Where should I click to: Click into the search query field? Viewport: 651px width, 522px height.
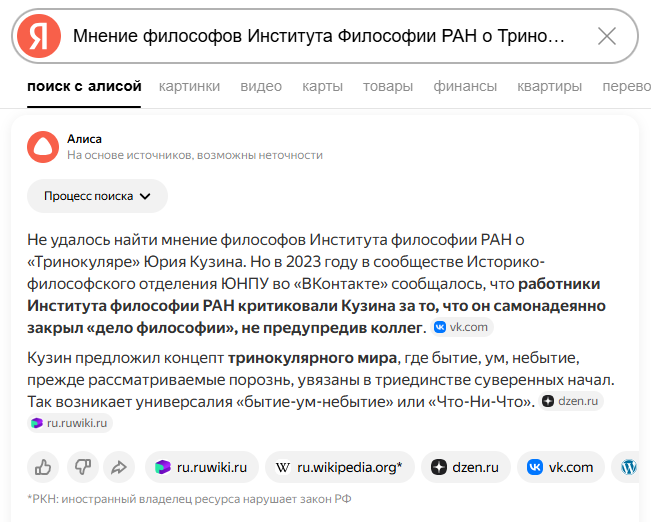(318, 36)
